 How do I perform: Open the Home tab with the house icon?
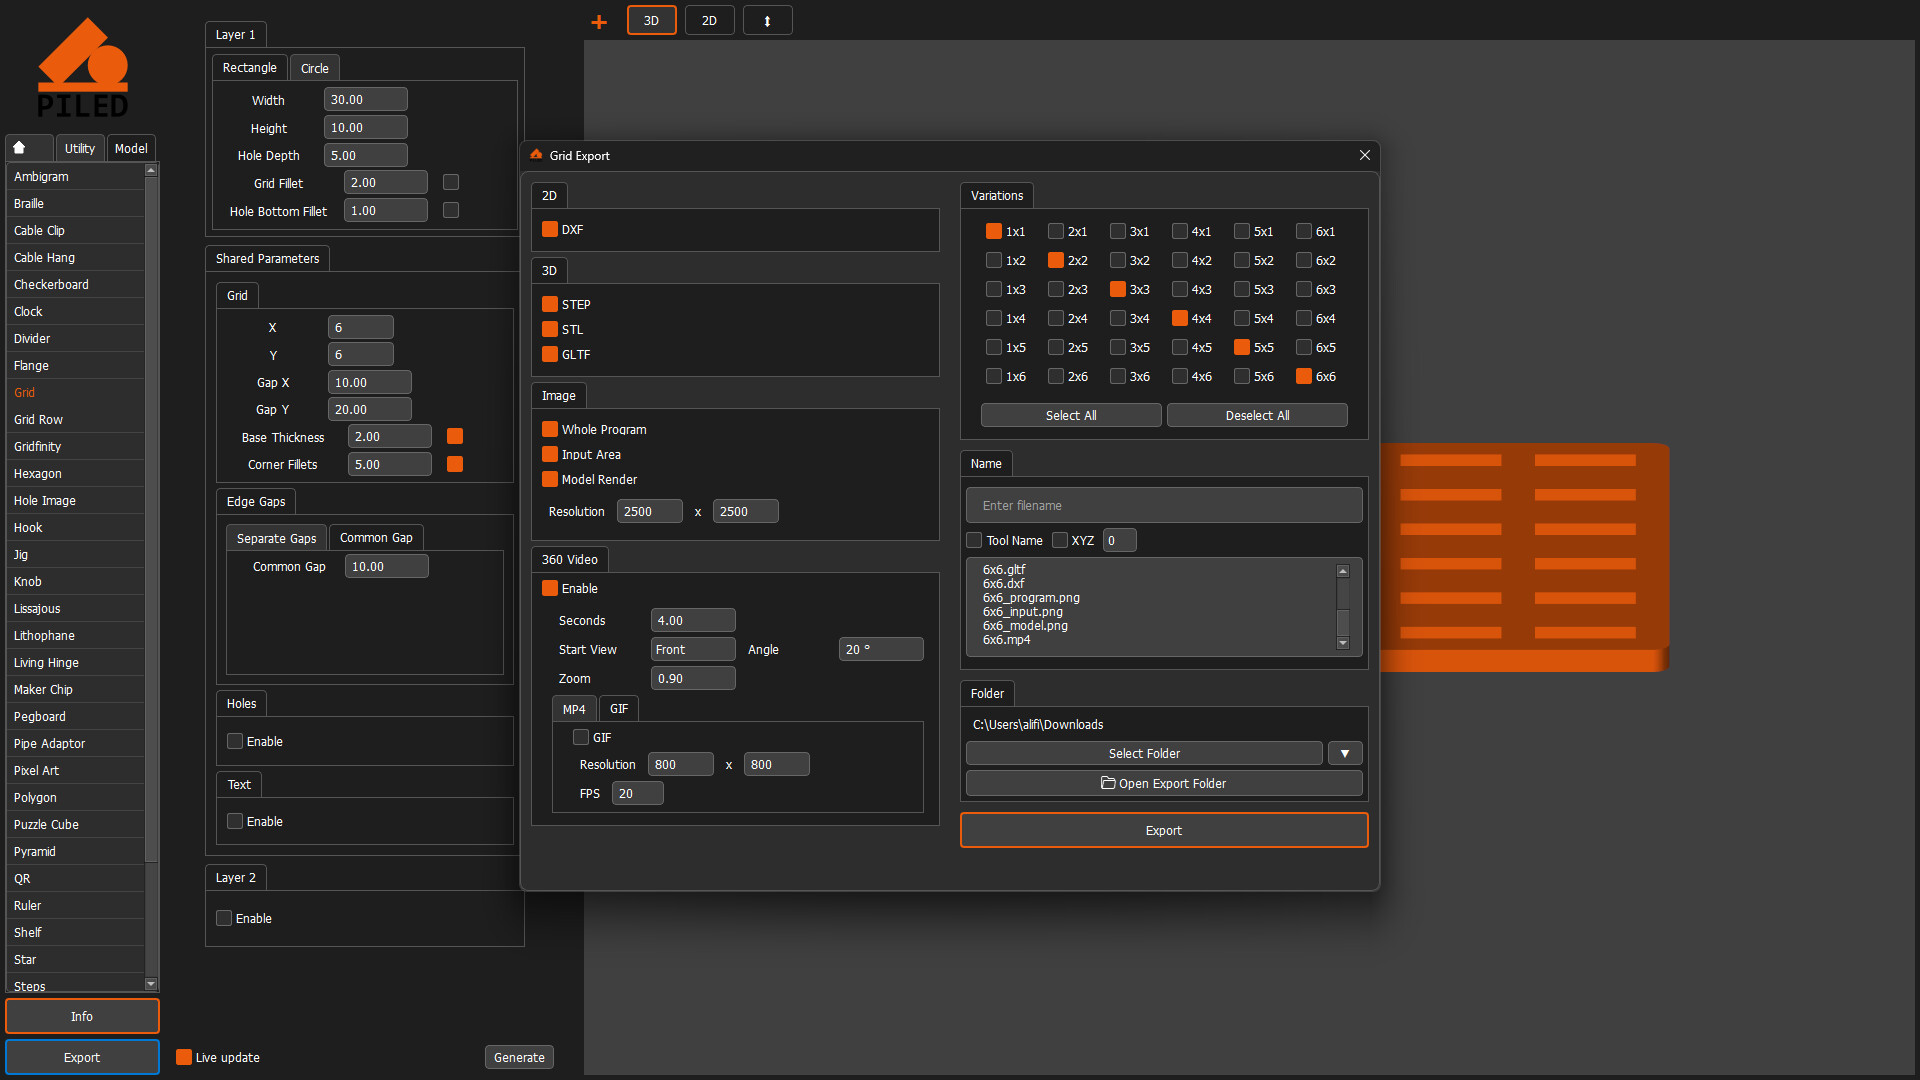(x=28, y=147)
